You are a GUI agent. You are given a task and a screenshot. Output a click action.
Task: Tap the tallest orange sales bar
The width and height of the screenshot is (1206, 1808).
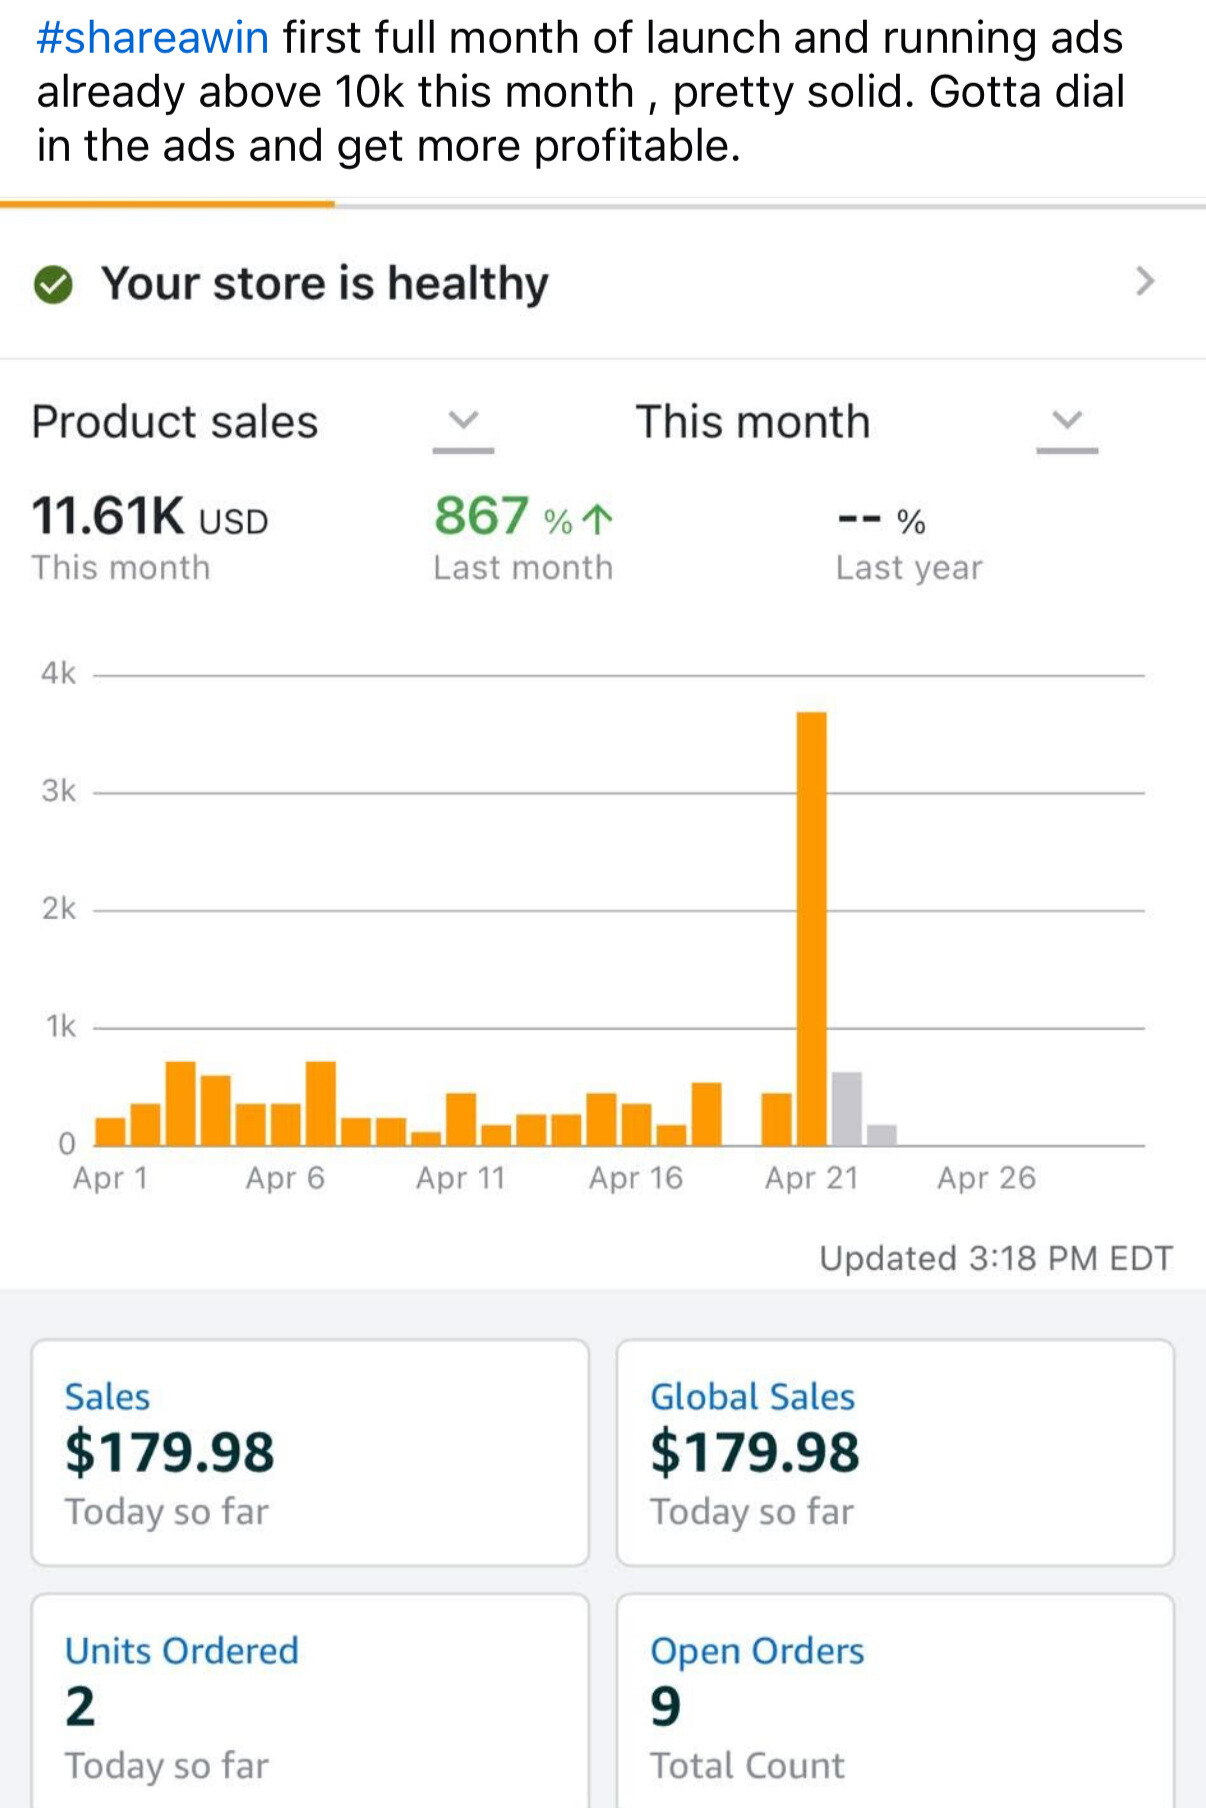(x=811, y=928)
